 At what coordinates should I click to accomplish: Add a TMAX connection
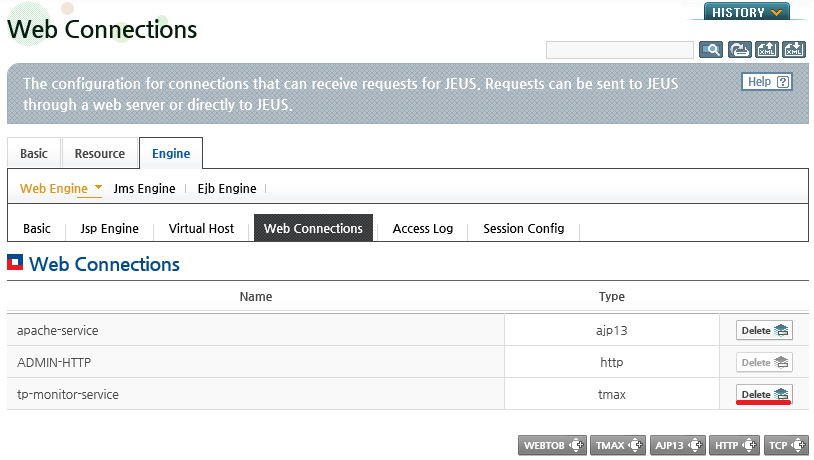(618, 445)
